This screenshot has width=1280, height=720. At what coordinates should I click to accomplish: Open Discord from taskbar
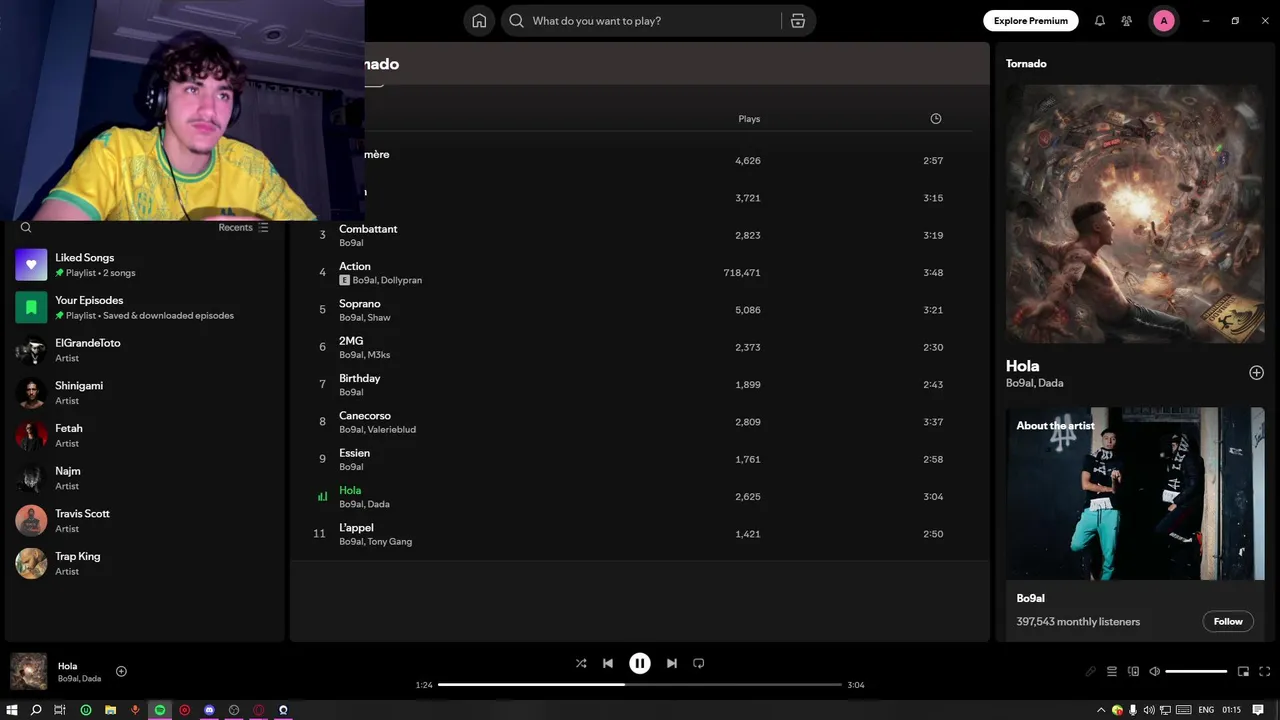point(209,710)
